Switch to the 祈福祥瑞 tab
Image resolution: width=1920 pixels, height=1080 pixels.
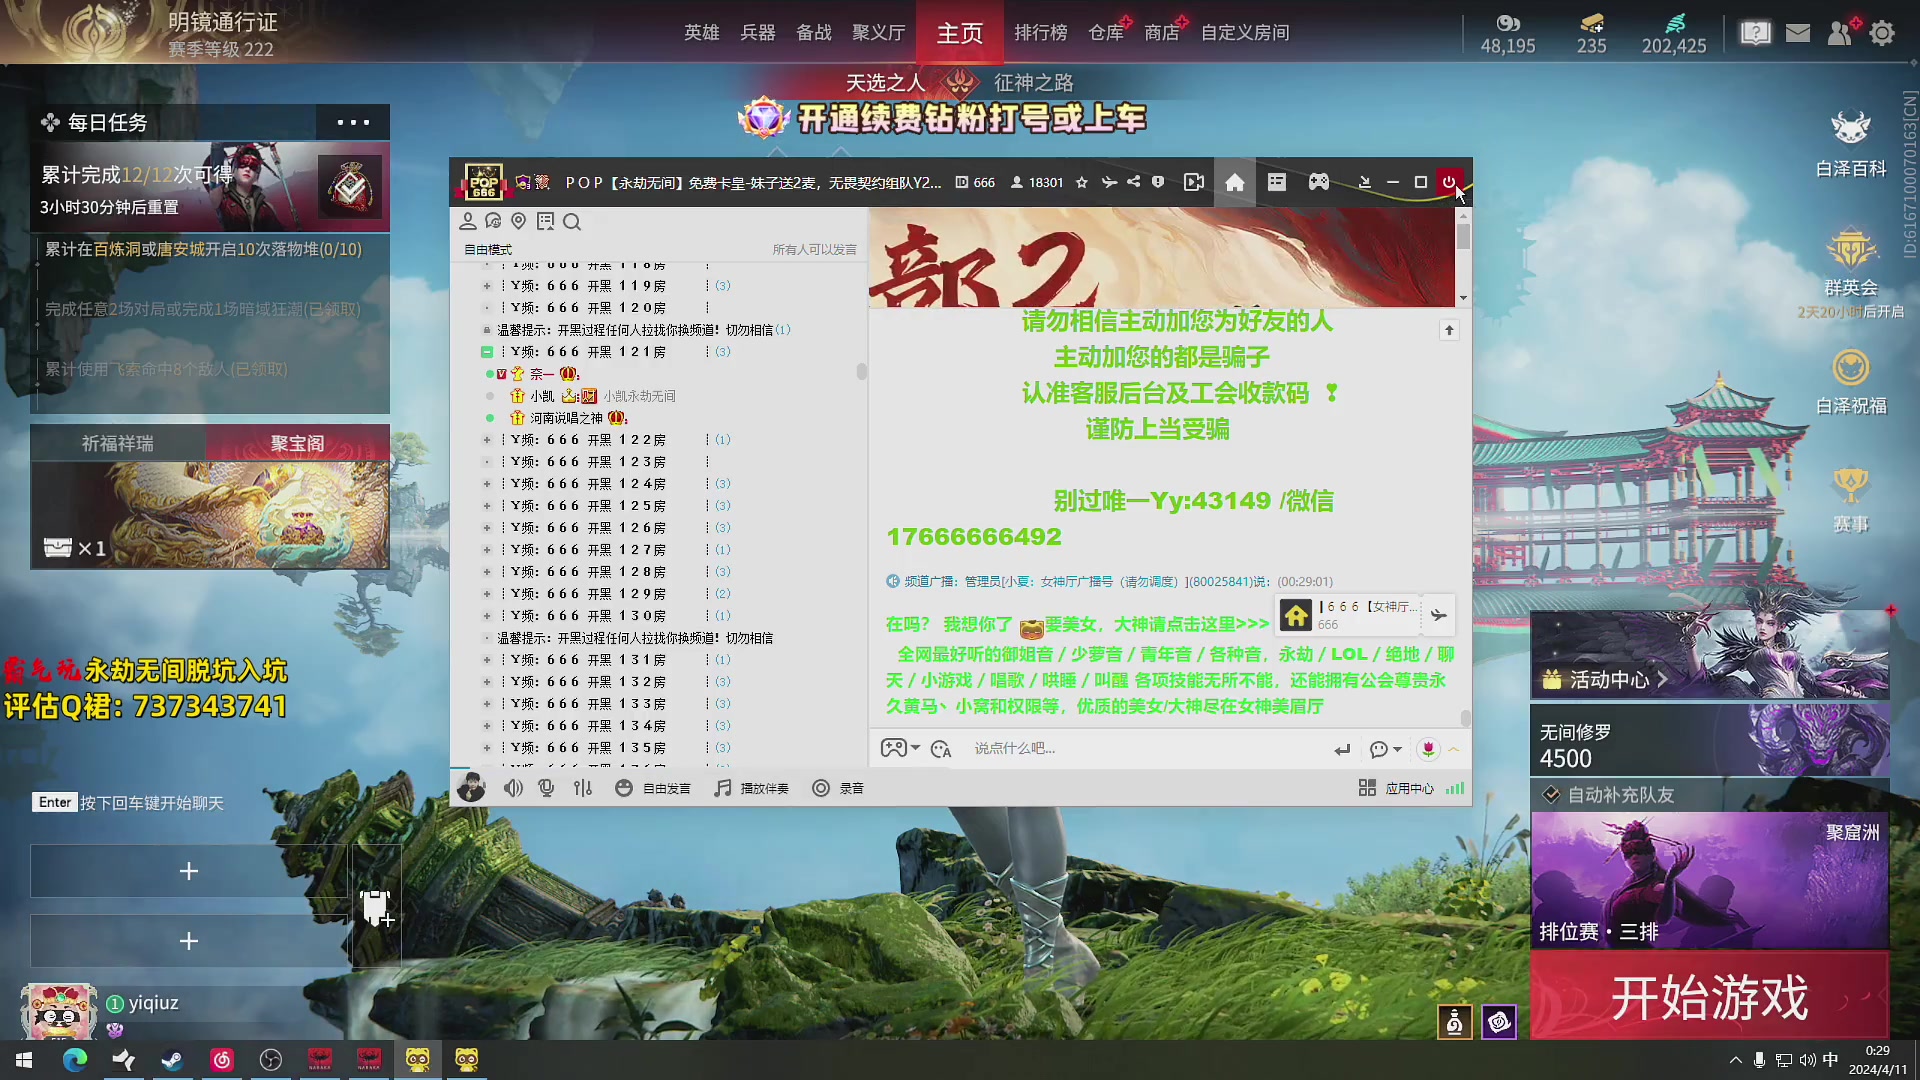point(118,443)
